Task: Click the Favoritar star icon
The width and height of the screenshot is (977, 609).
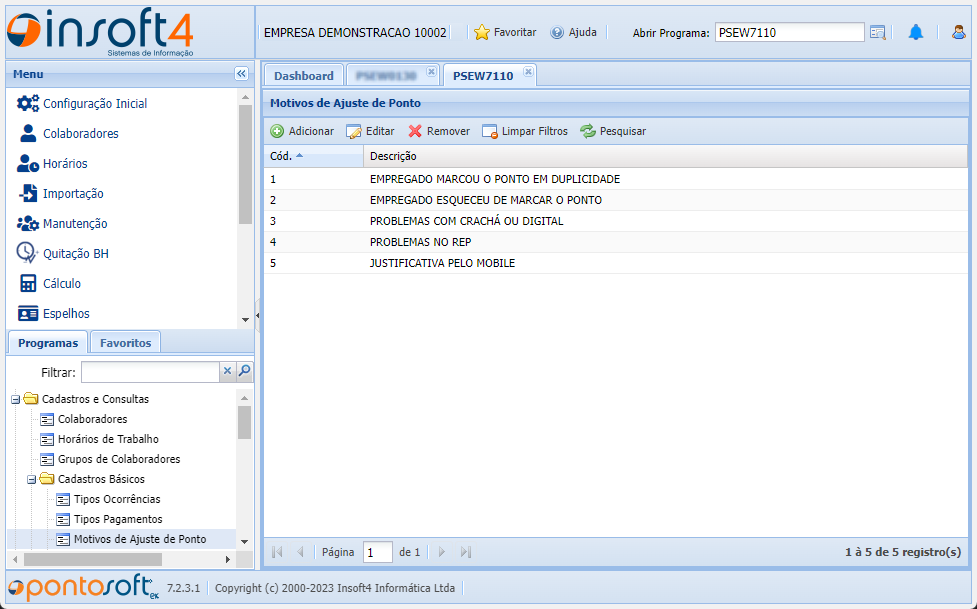Action: pos(482,32)
